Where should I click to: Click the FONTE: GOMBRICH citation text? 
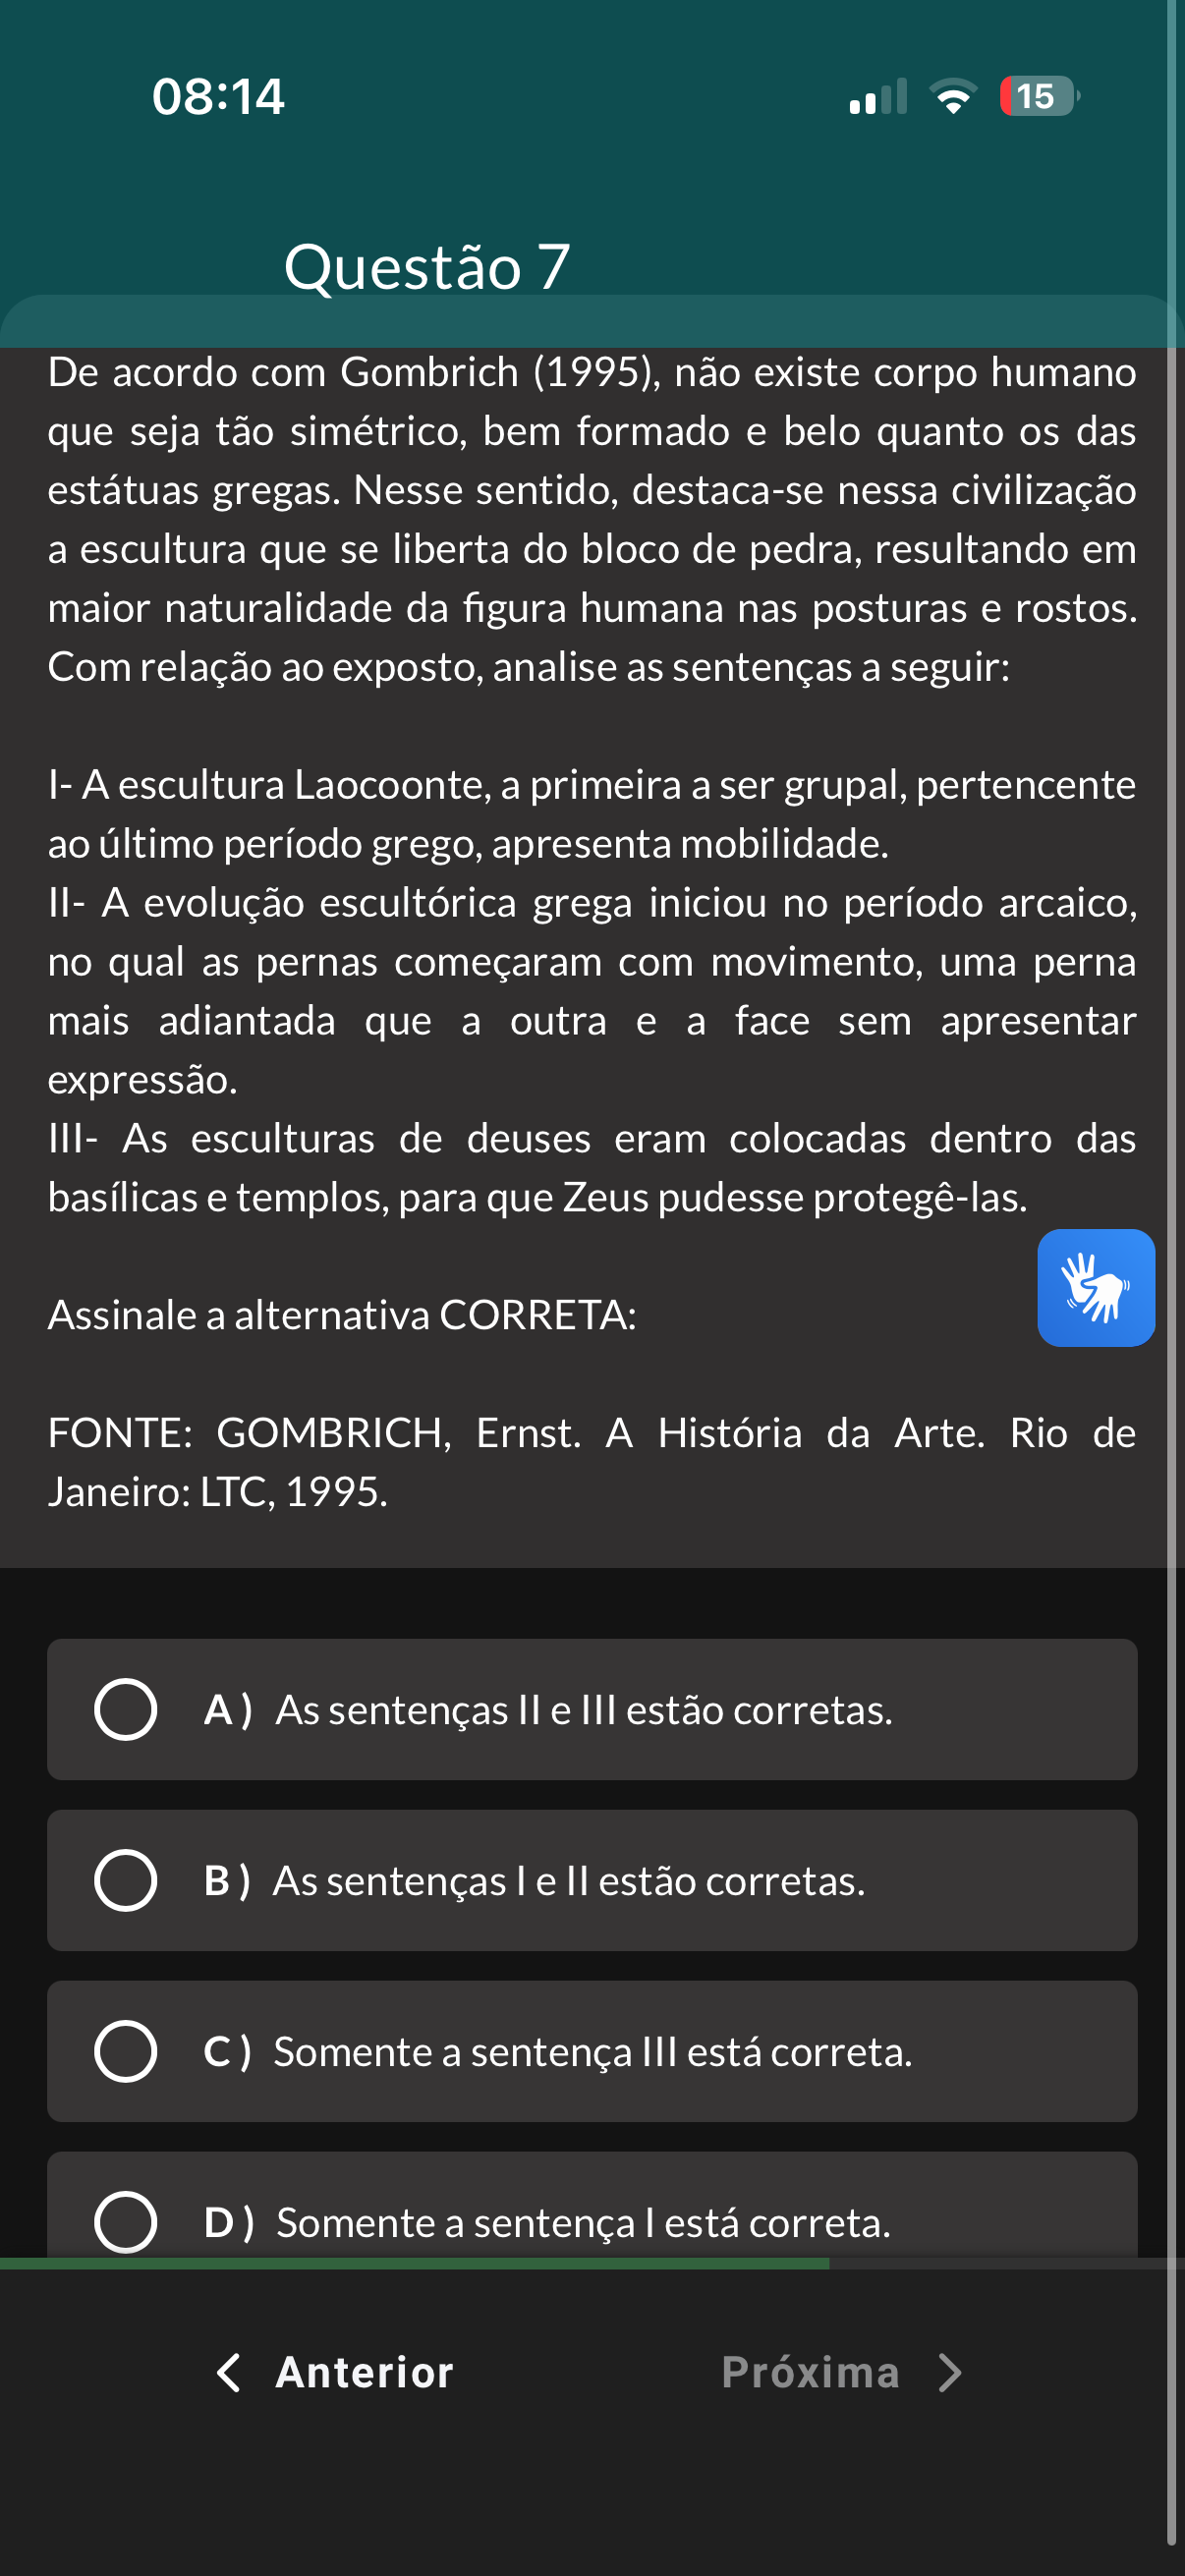591,1461
